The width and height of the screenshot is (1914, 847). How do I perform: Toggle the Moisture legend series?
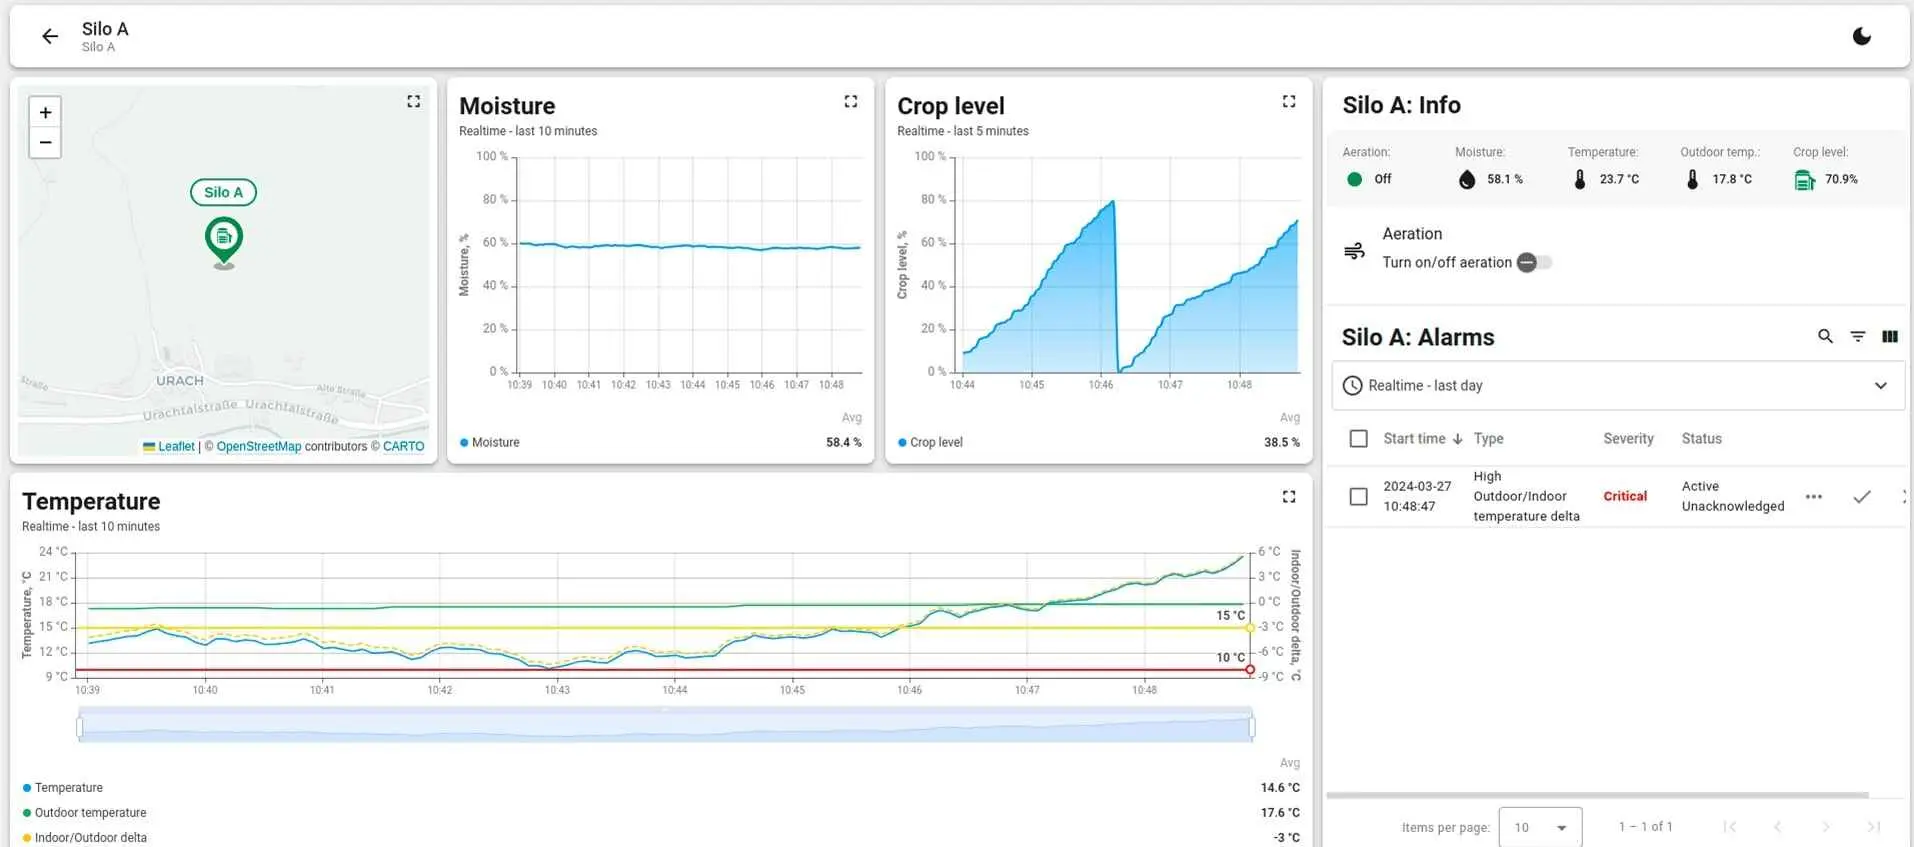[490, 442]
